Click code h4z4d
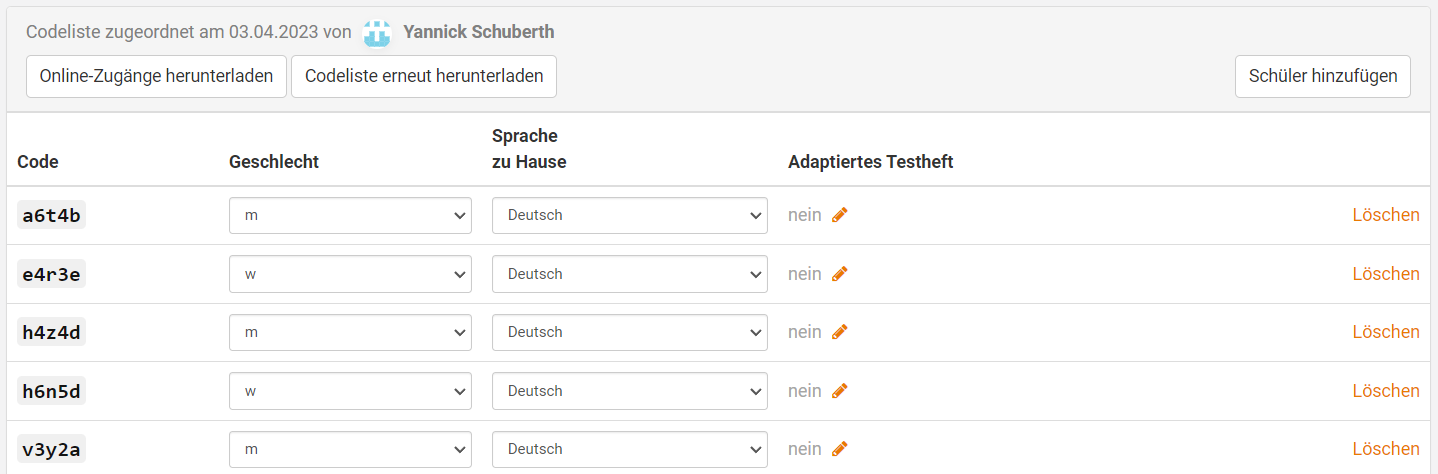This screenshot has height=474, width=1438. point(51,332)
